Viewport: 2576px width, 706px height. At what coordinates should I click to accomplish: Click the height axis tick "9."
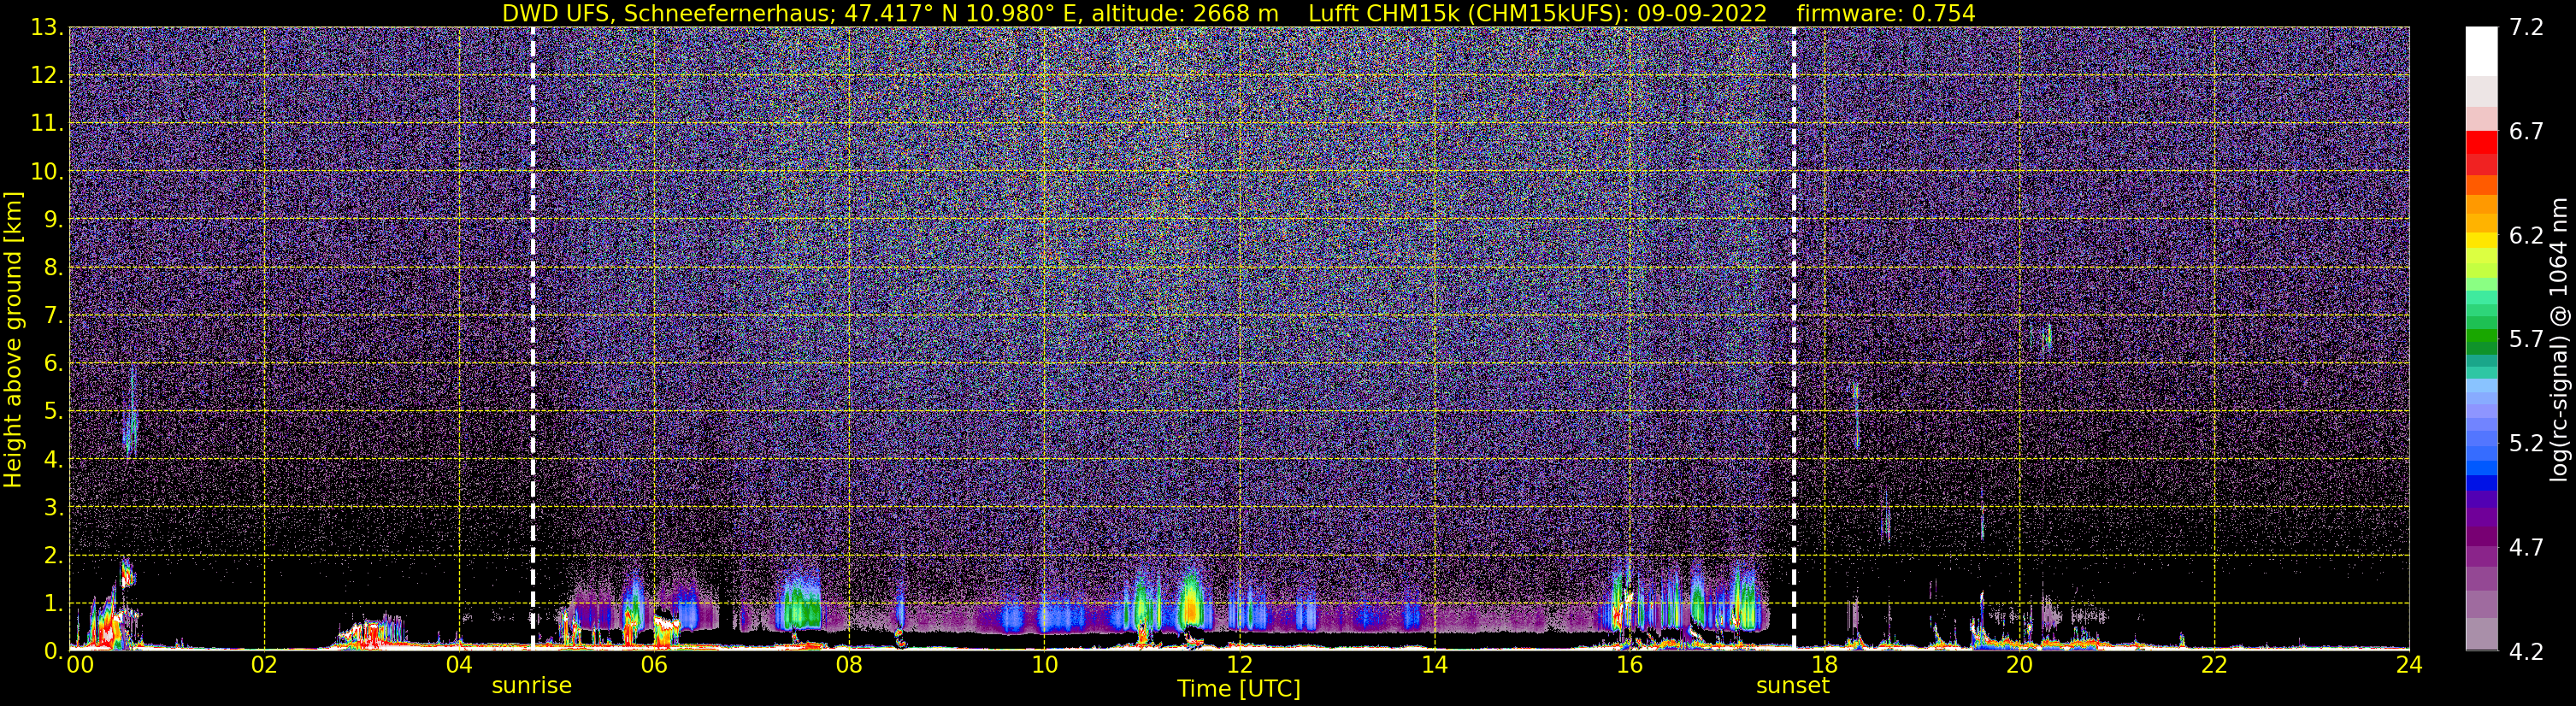[53, 220]
